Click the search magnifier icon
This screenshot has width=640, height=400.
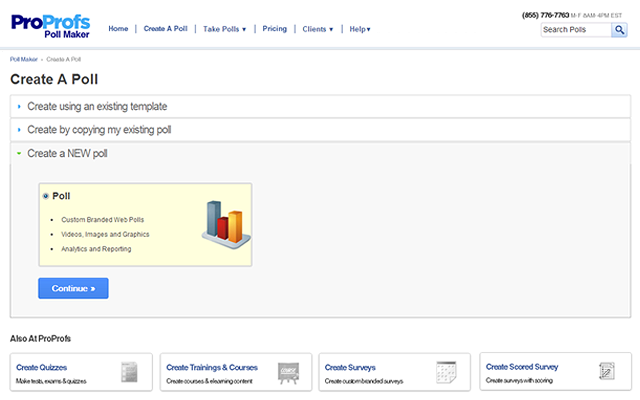(620, 30)
